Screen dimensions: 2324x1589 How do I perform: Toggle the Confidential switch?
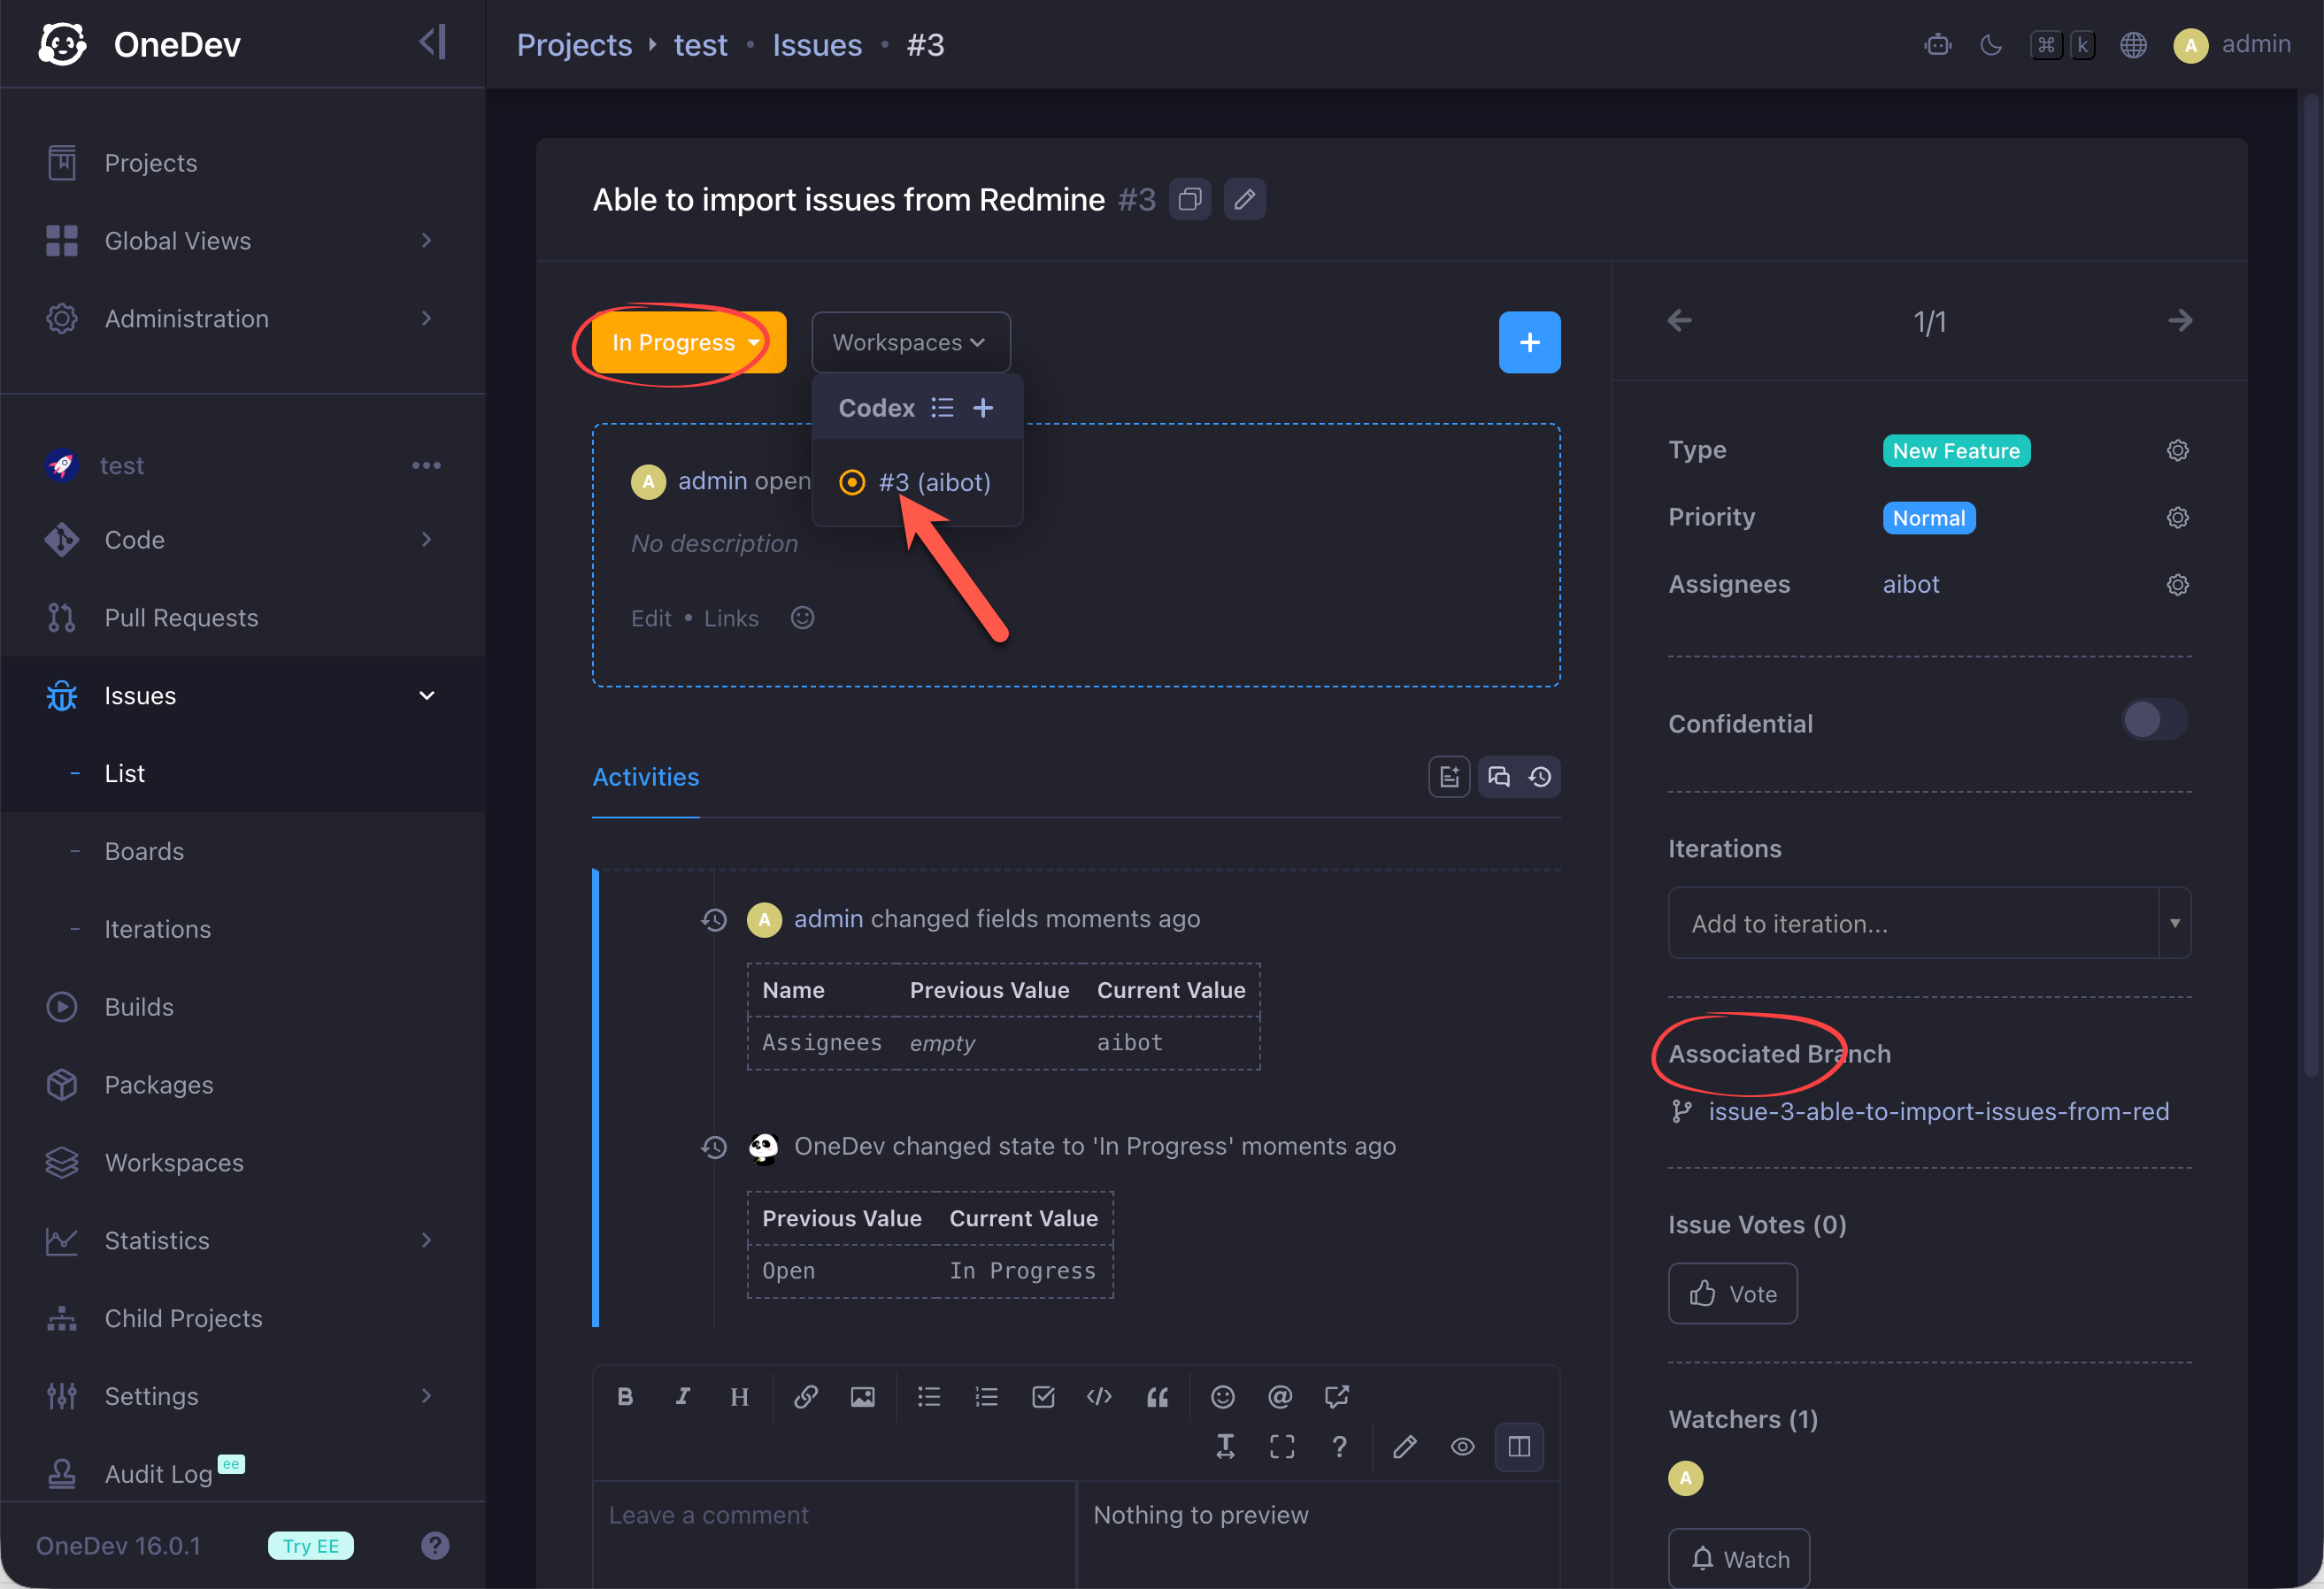tap(2153, 720)
